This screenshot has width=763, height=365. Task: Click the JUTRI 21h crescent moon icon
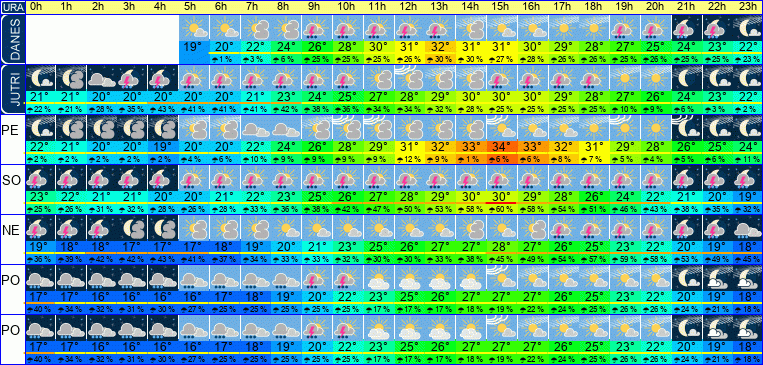pyautogui.click(x=686, y=78)
